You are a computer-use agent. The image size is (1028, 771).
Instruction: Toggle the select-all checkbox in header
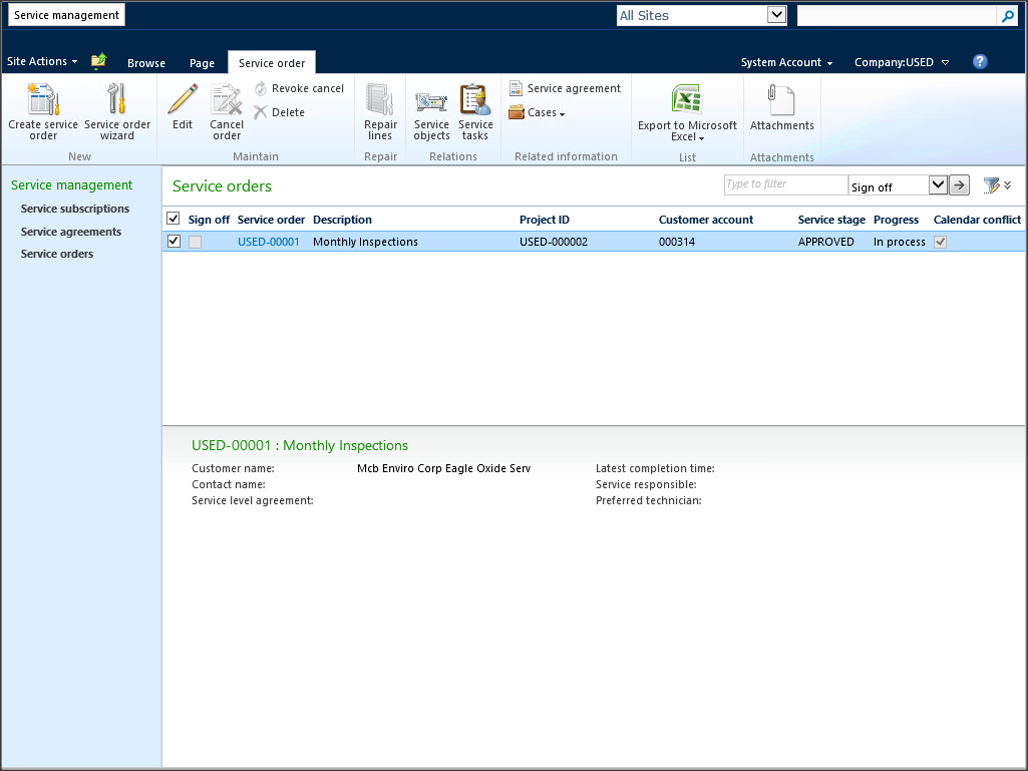[x=174, y=219]
